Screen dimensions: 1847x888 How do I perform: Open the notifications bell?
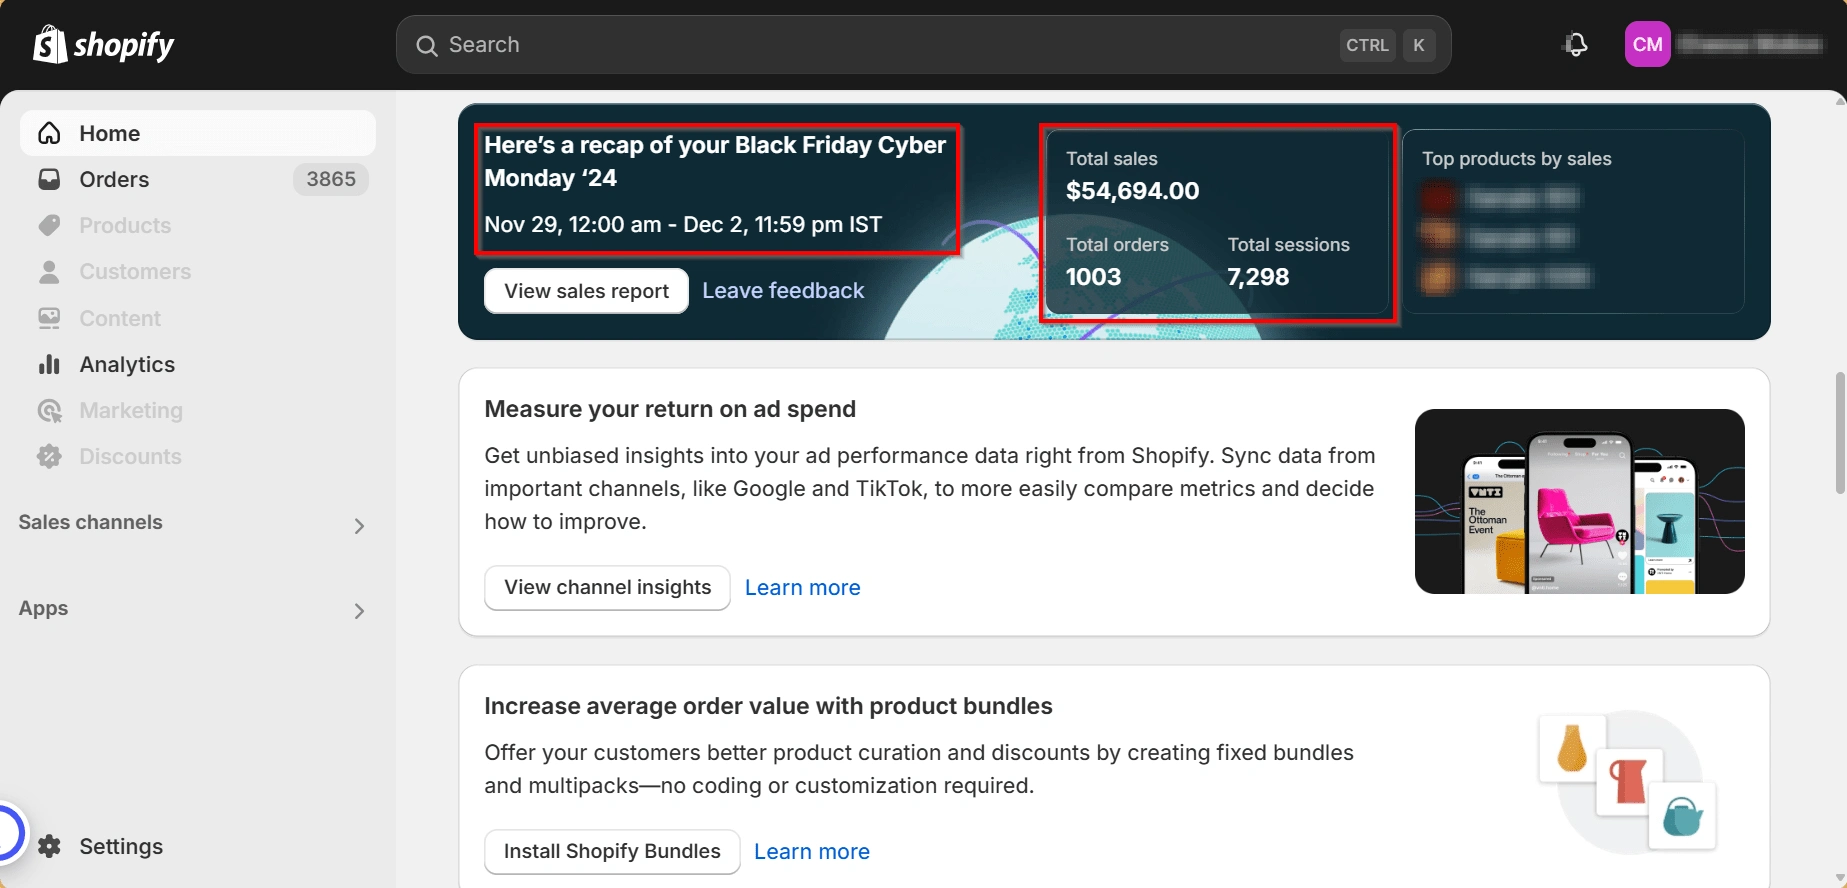pos(1576,45)
